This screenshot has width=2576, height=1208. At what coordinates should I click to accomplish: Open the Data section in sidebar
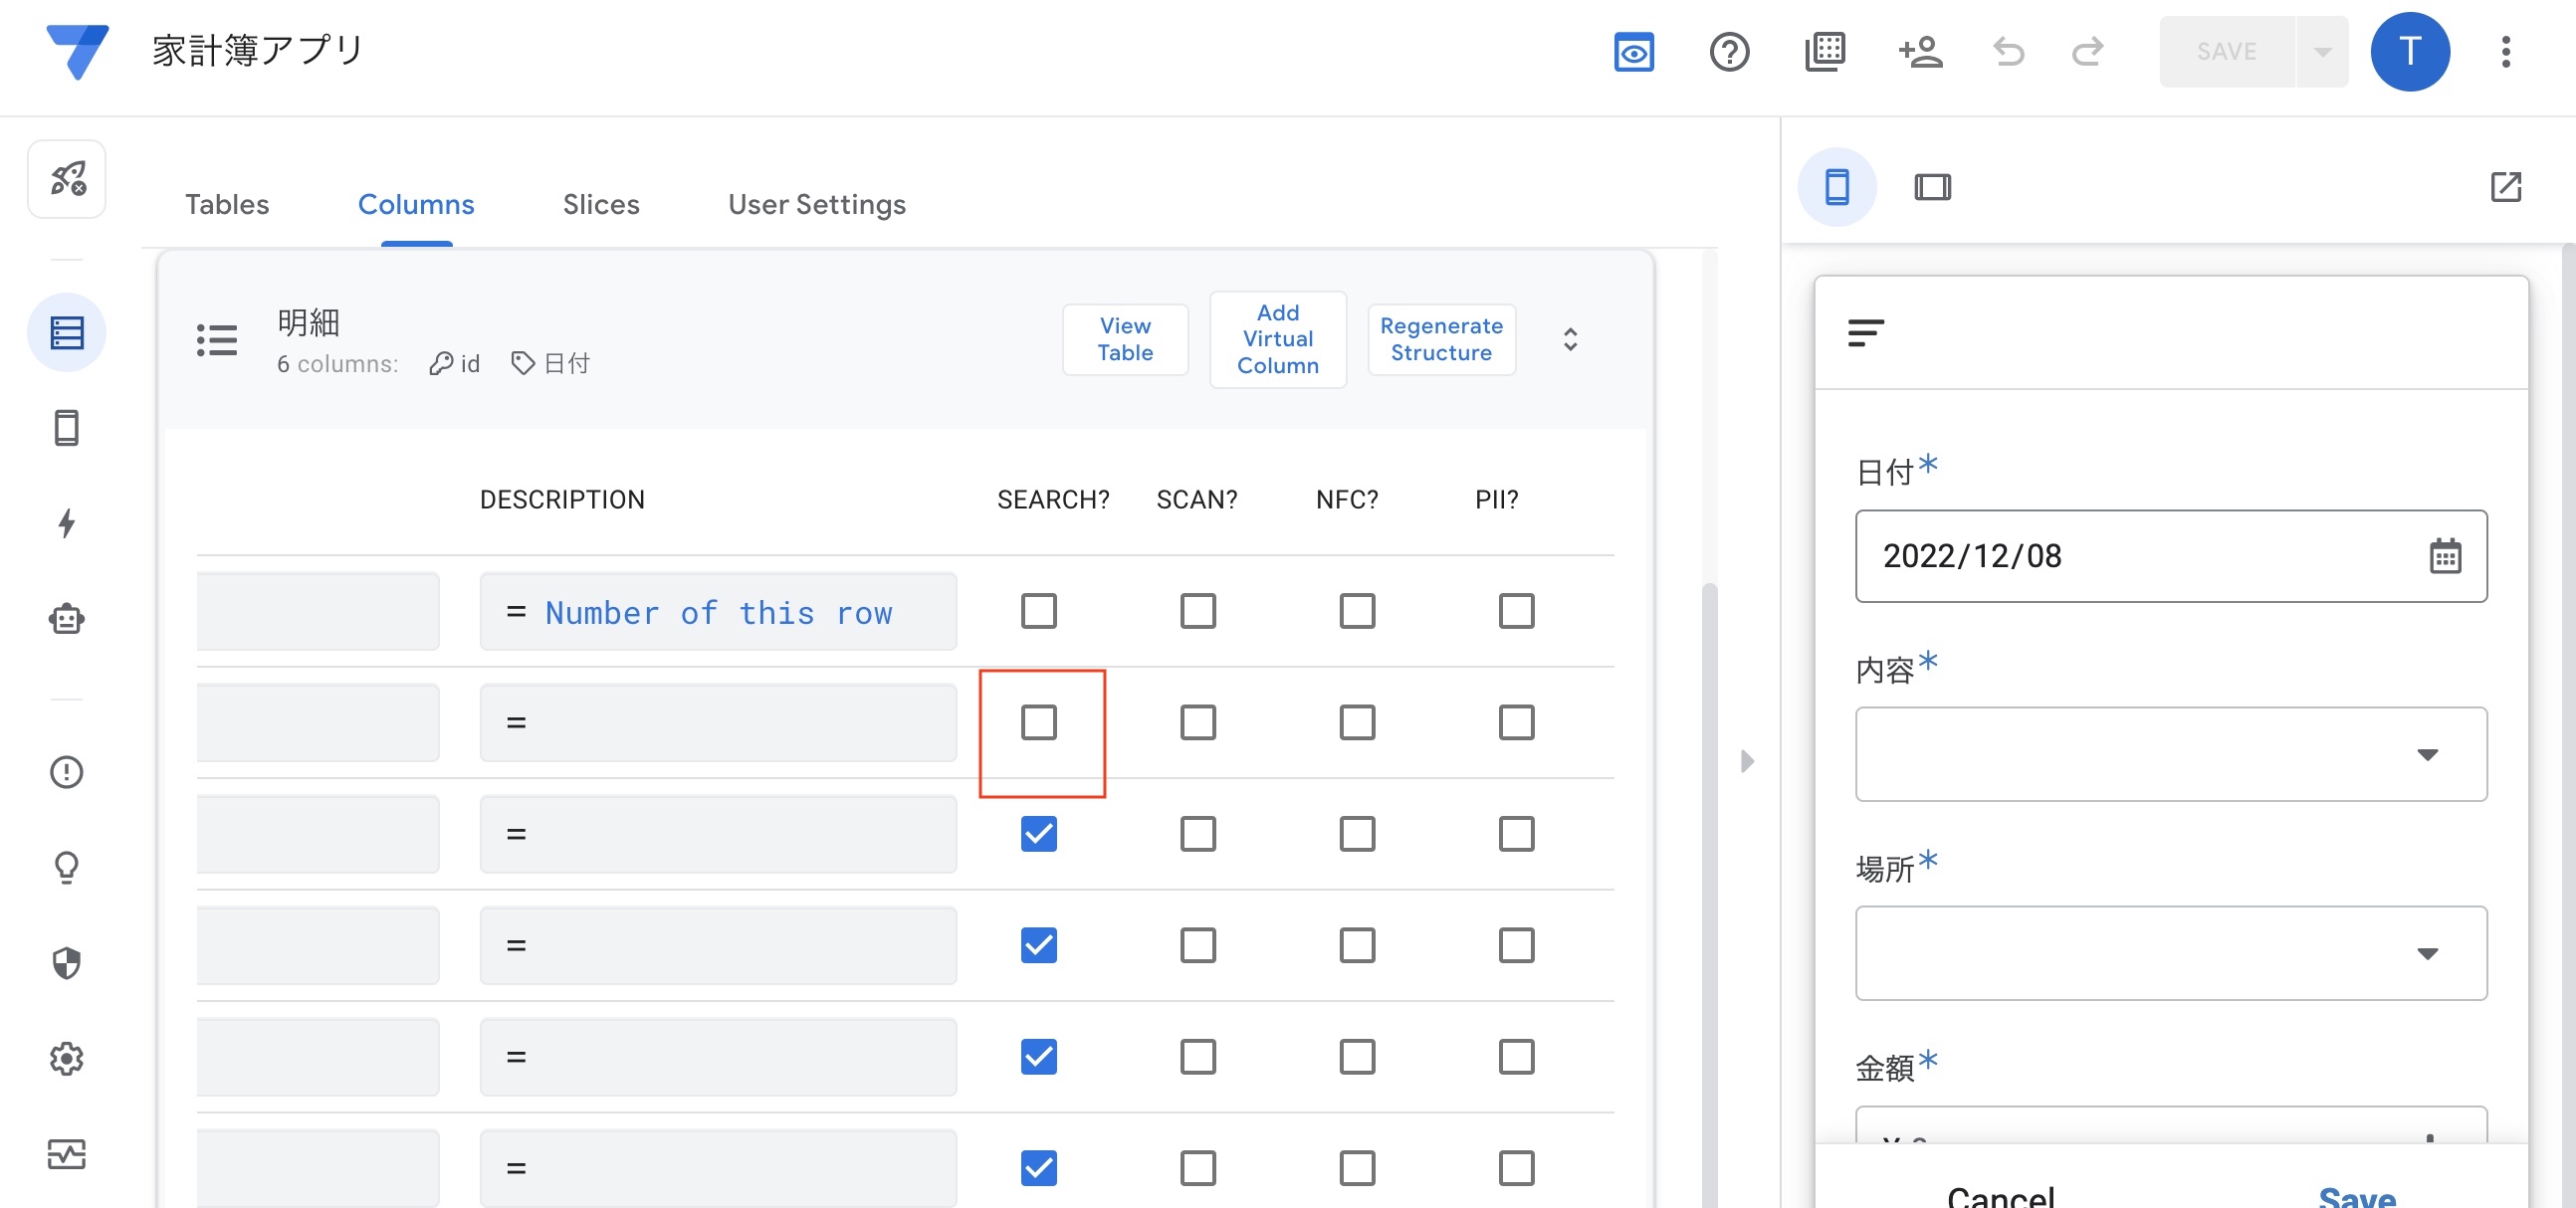pyautogui.click(x=66, y=332)
